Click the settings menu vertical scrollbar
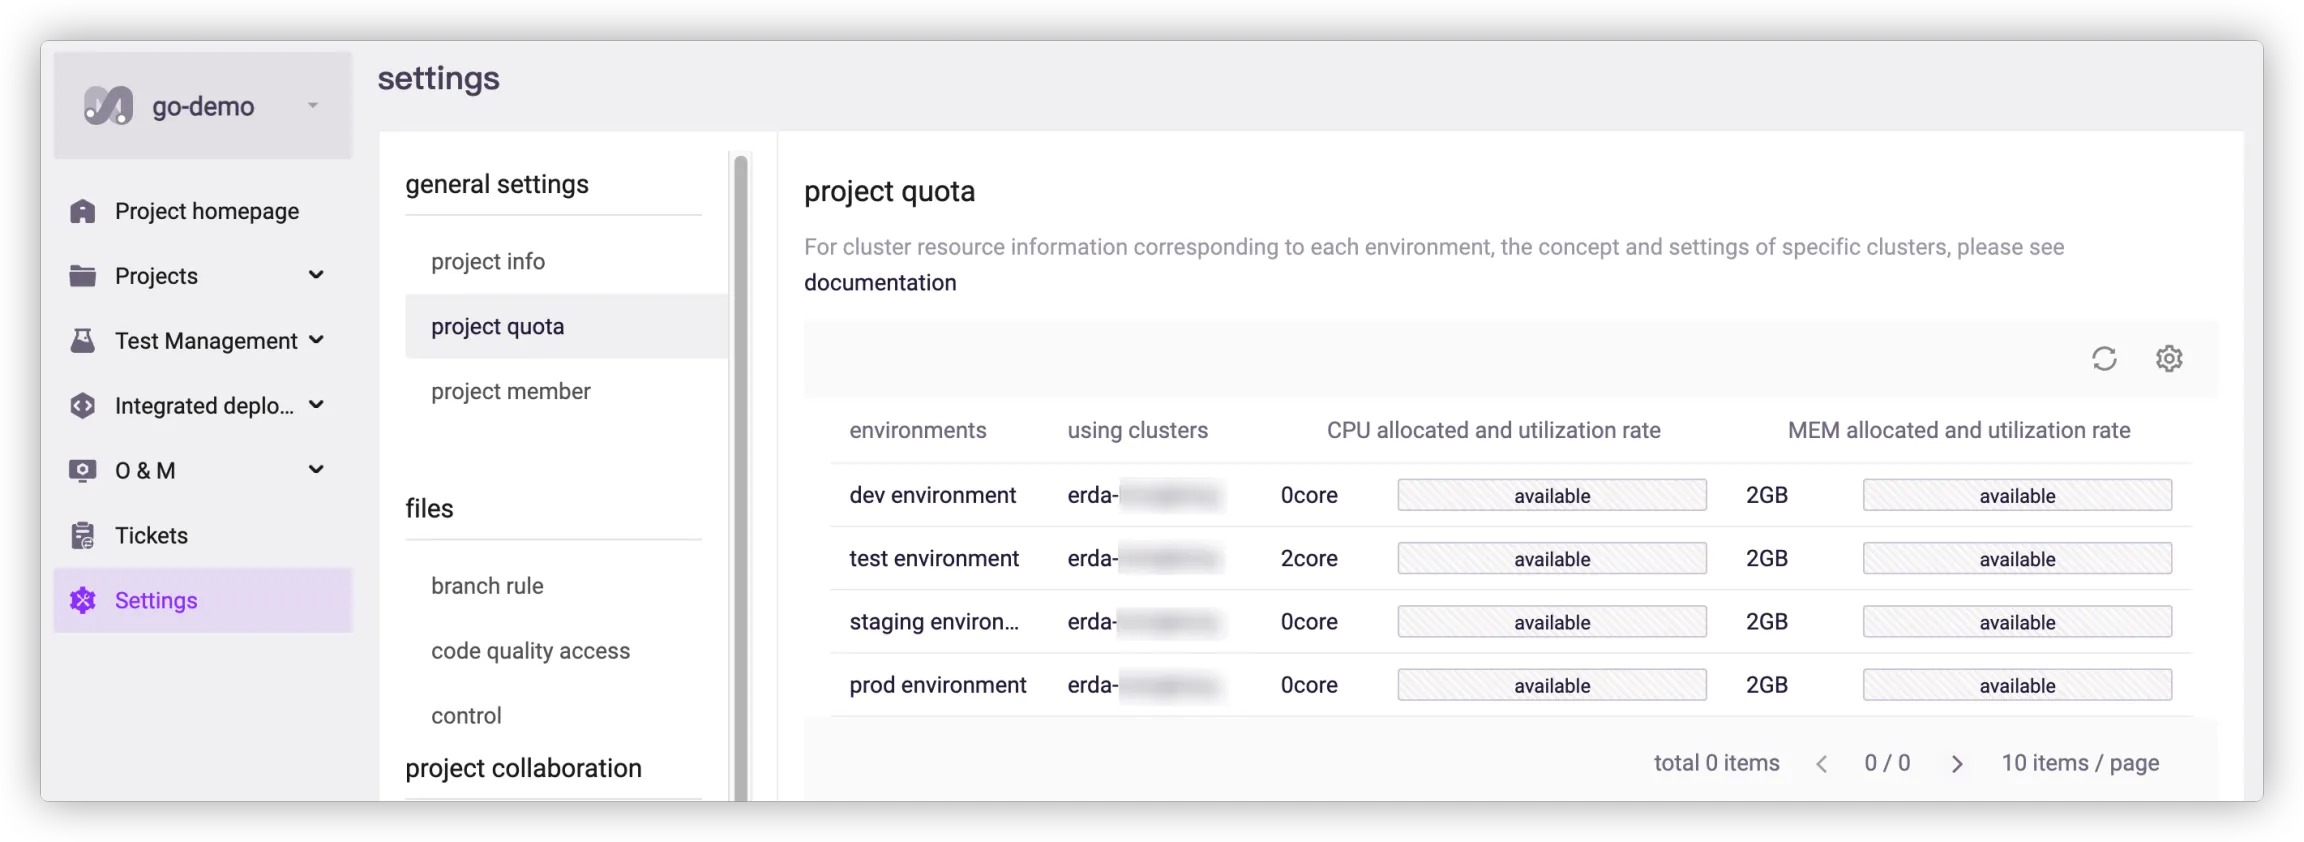The height and width of the screenshot is (842, 2304). pyautogui.click(x=741, y=450)
